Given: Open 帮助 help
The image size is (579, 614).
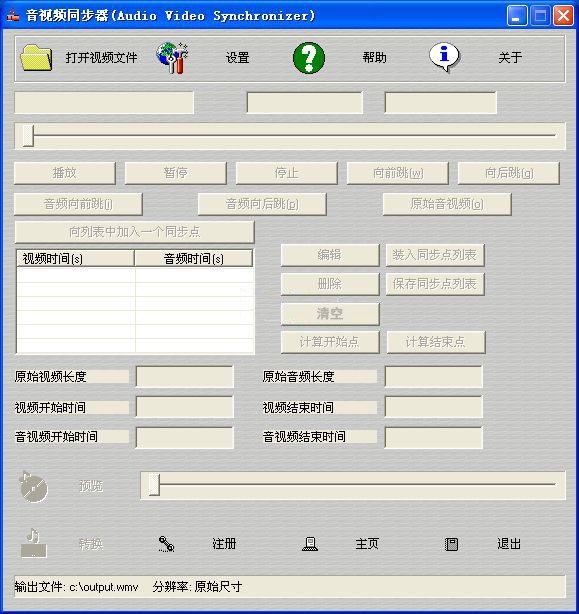Looking at the screenshot, I should click(x=374, y=58).
